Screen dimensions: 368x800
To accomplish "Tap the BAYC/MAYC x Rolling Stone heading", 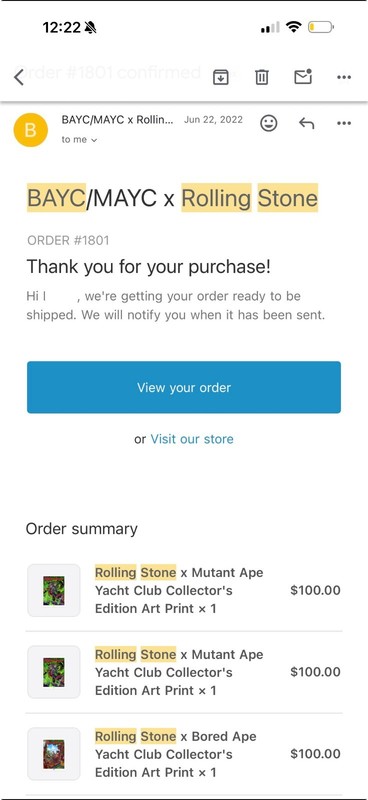I will tap(173, 198).
